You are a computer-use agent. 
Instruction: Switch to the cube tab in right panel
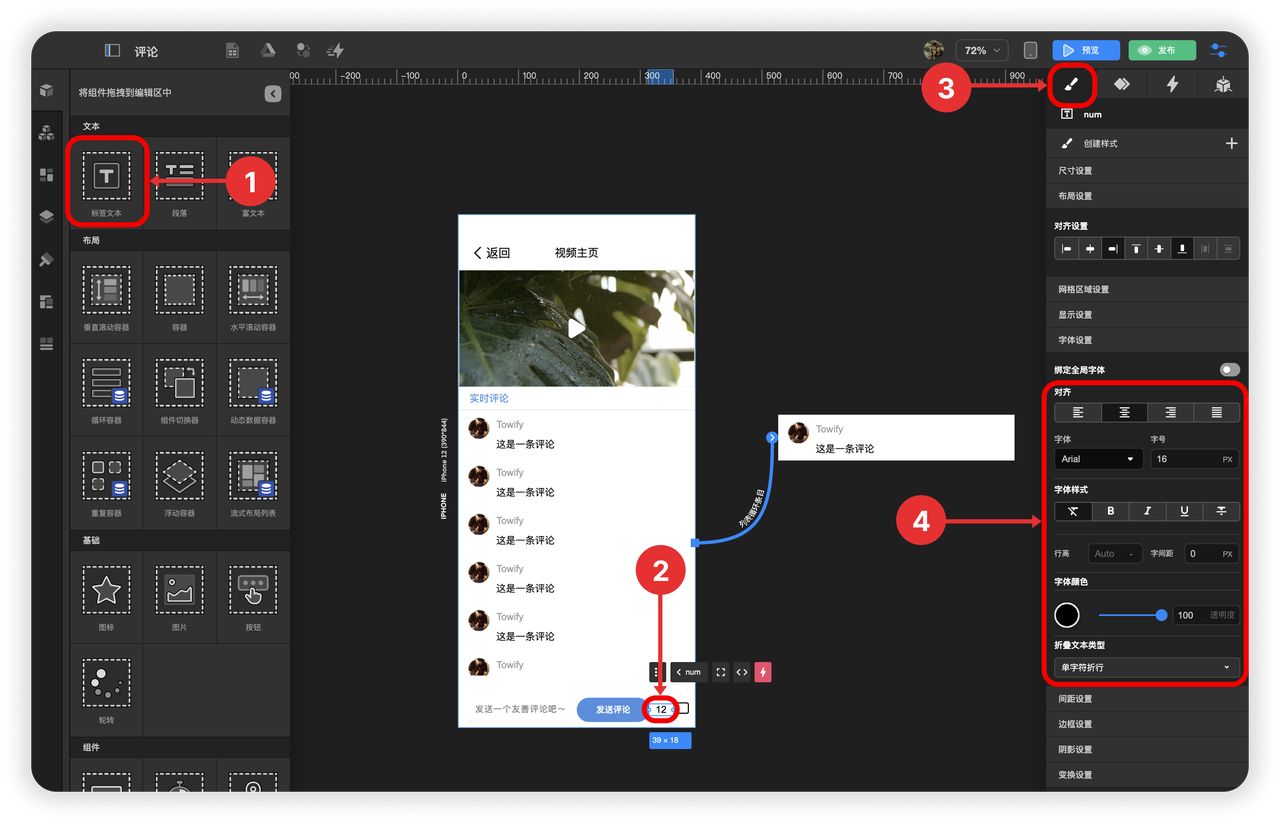coord(1223,85)
